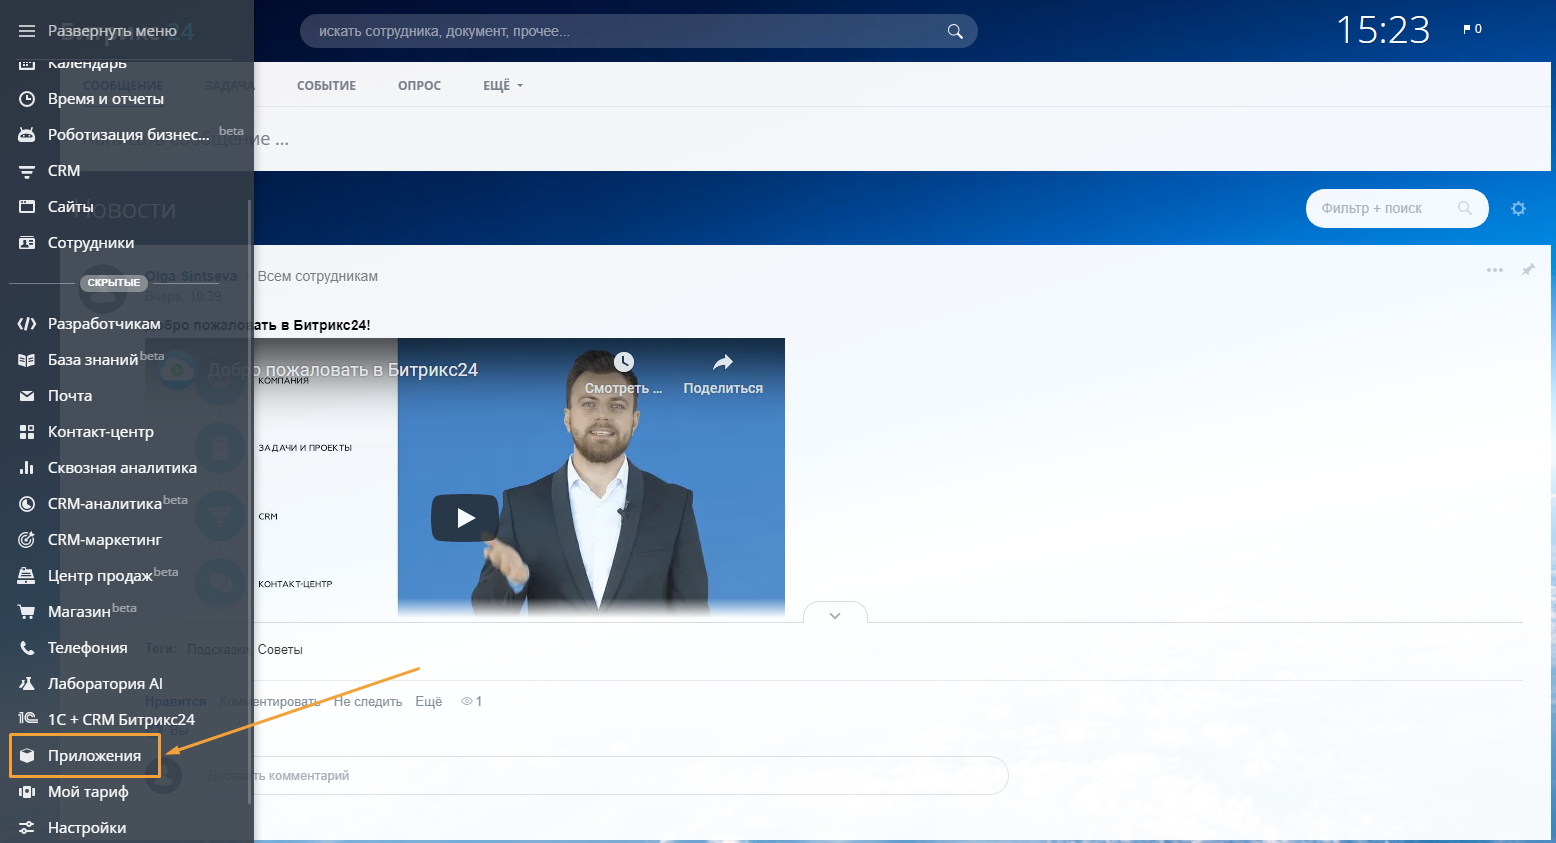Open the CRM-аналитика pie icon
The width and height of the screenshot is (1556, 843).
(27, 504)
